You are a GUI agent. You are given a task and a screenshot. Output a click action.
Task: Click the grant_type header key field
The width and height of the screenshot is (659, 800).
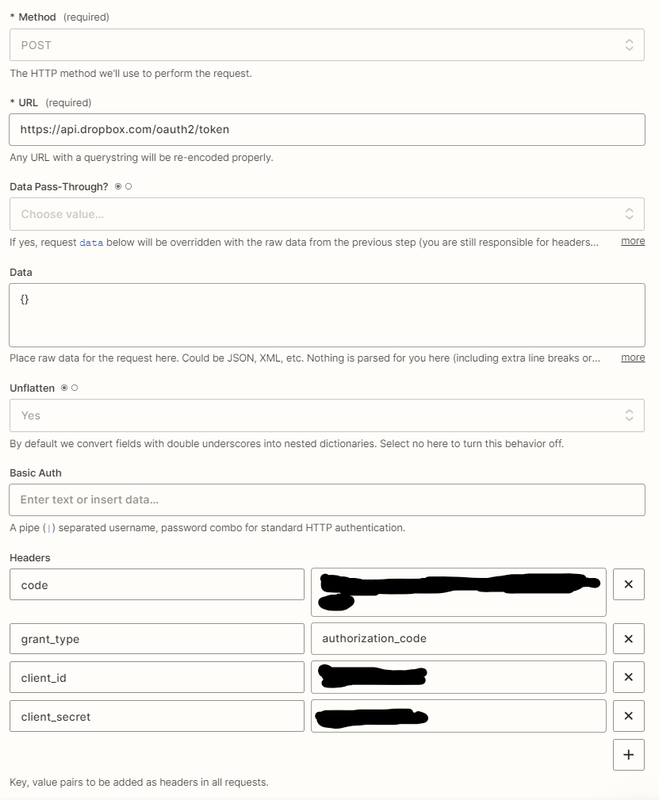(156, 639)
